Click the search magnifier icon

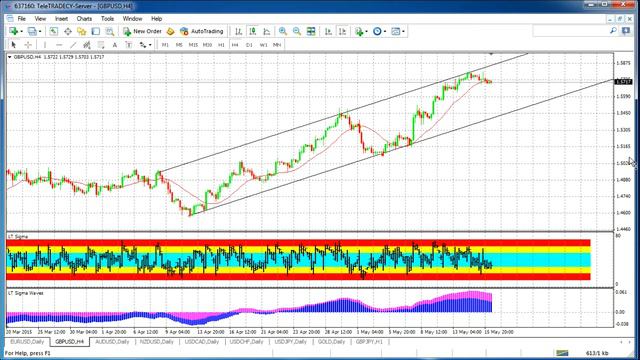(x=613, y=31)
